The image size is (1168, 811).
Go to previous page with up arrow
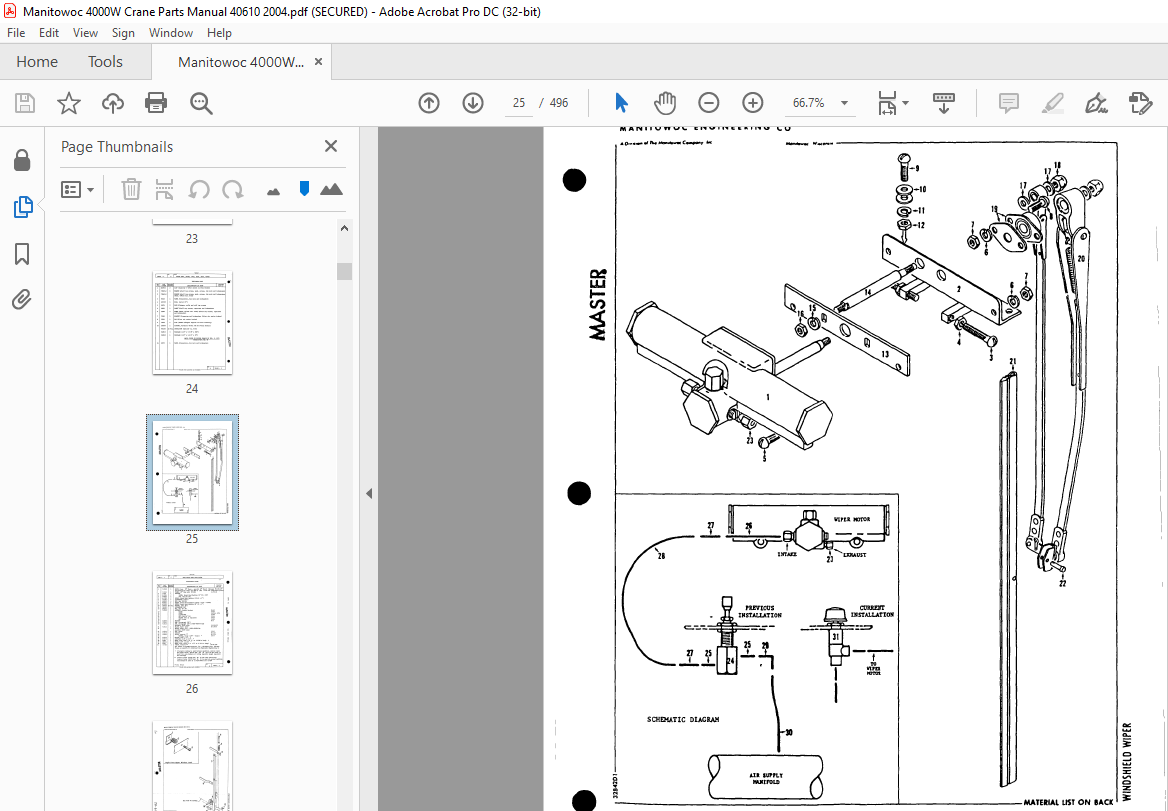pos(428,103)
